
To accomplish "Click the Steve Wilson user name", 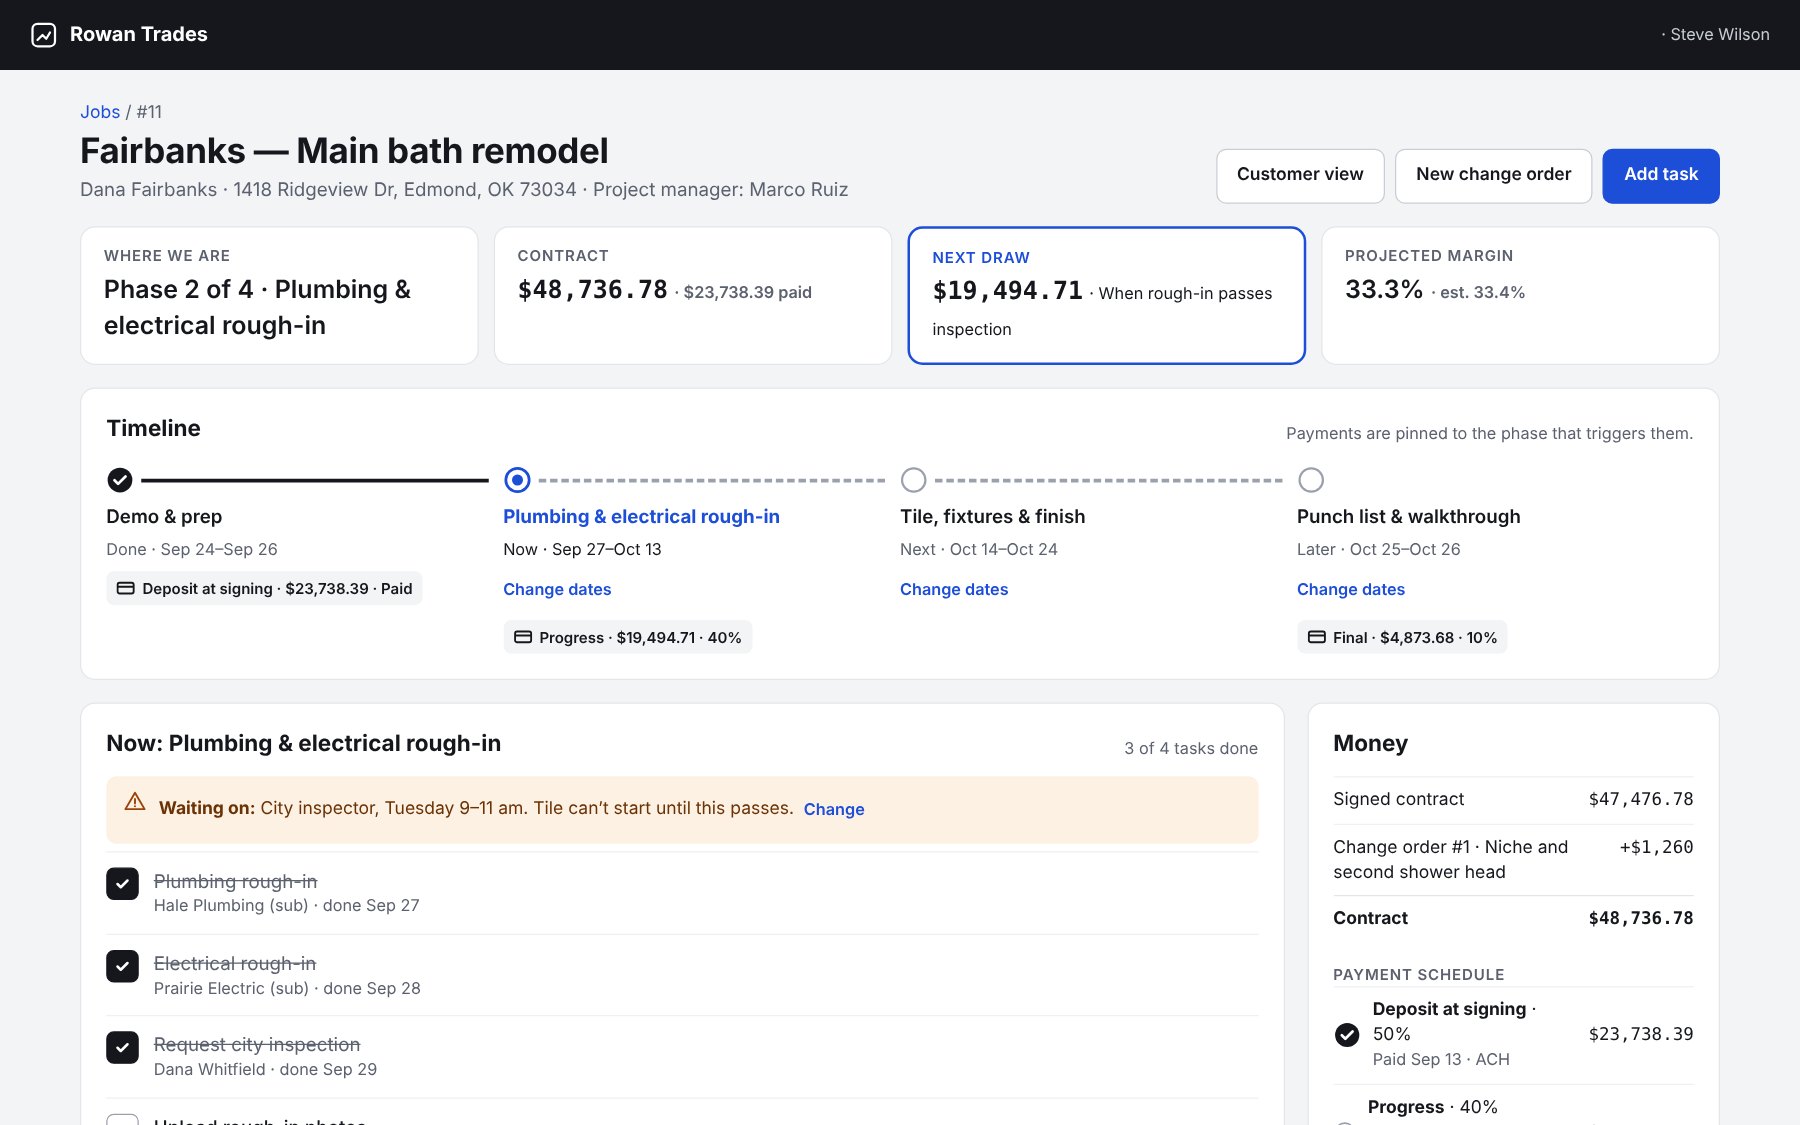I will pyautogui.click(x=1719, y=35).
